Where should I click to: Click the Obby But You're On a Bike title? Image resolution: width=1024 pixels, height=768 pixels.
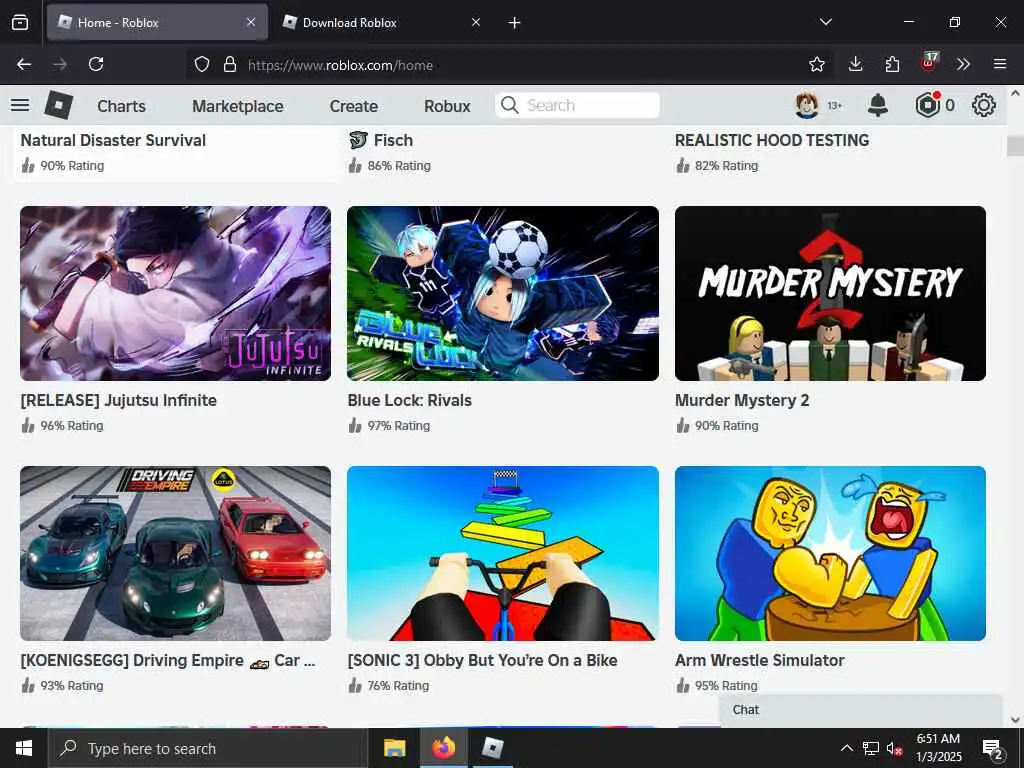click(483, 660)
